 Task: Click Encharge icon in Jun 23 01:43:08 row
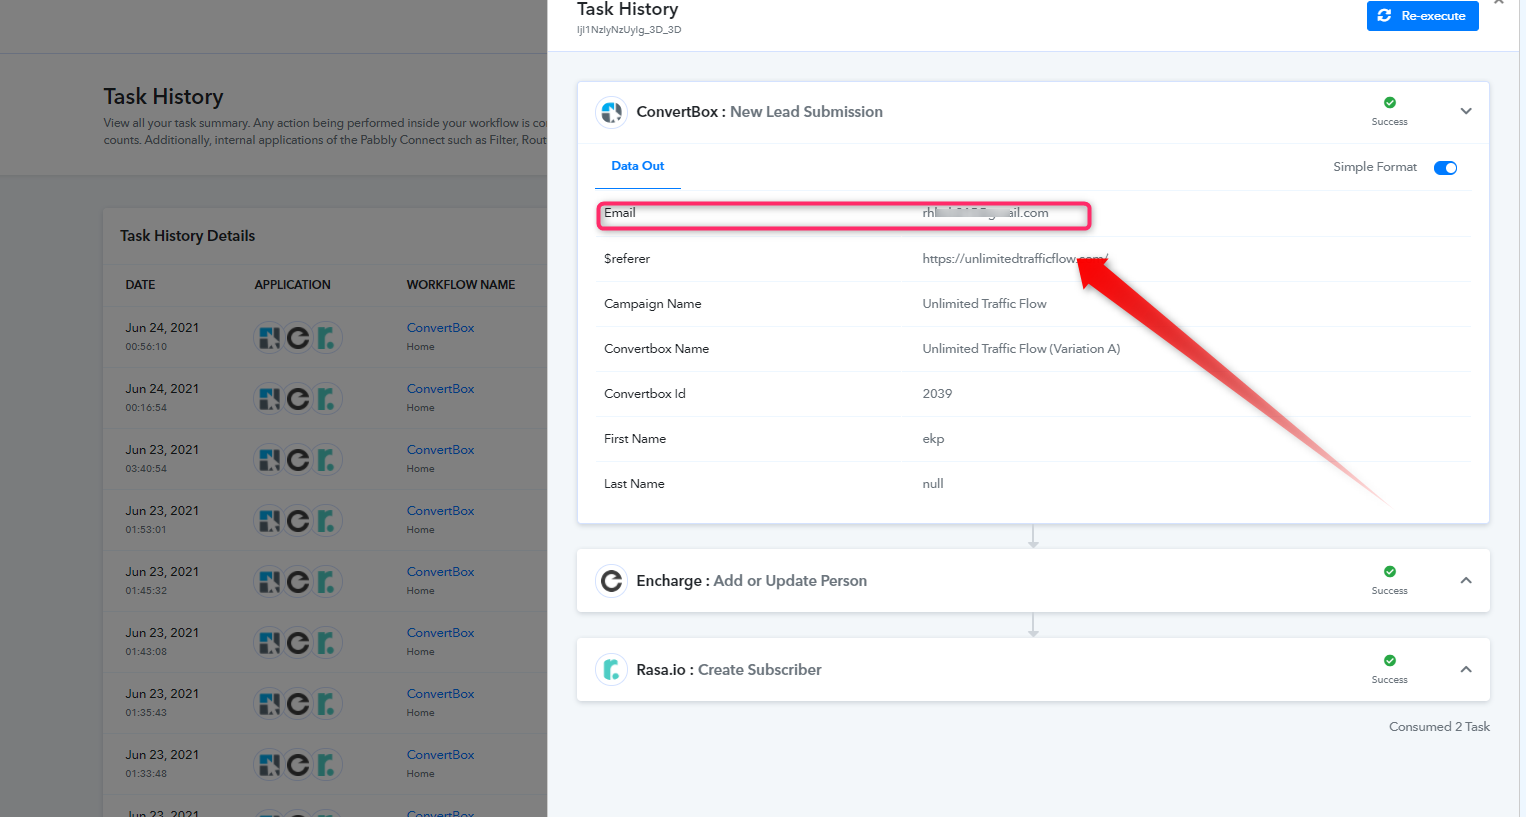pyautogui.click(x=298, y=643)
